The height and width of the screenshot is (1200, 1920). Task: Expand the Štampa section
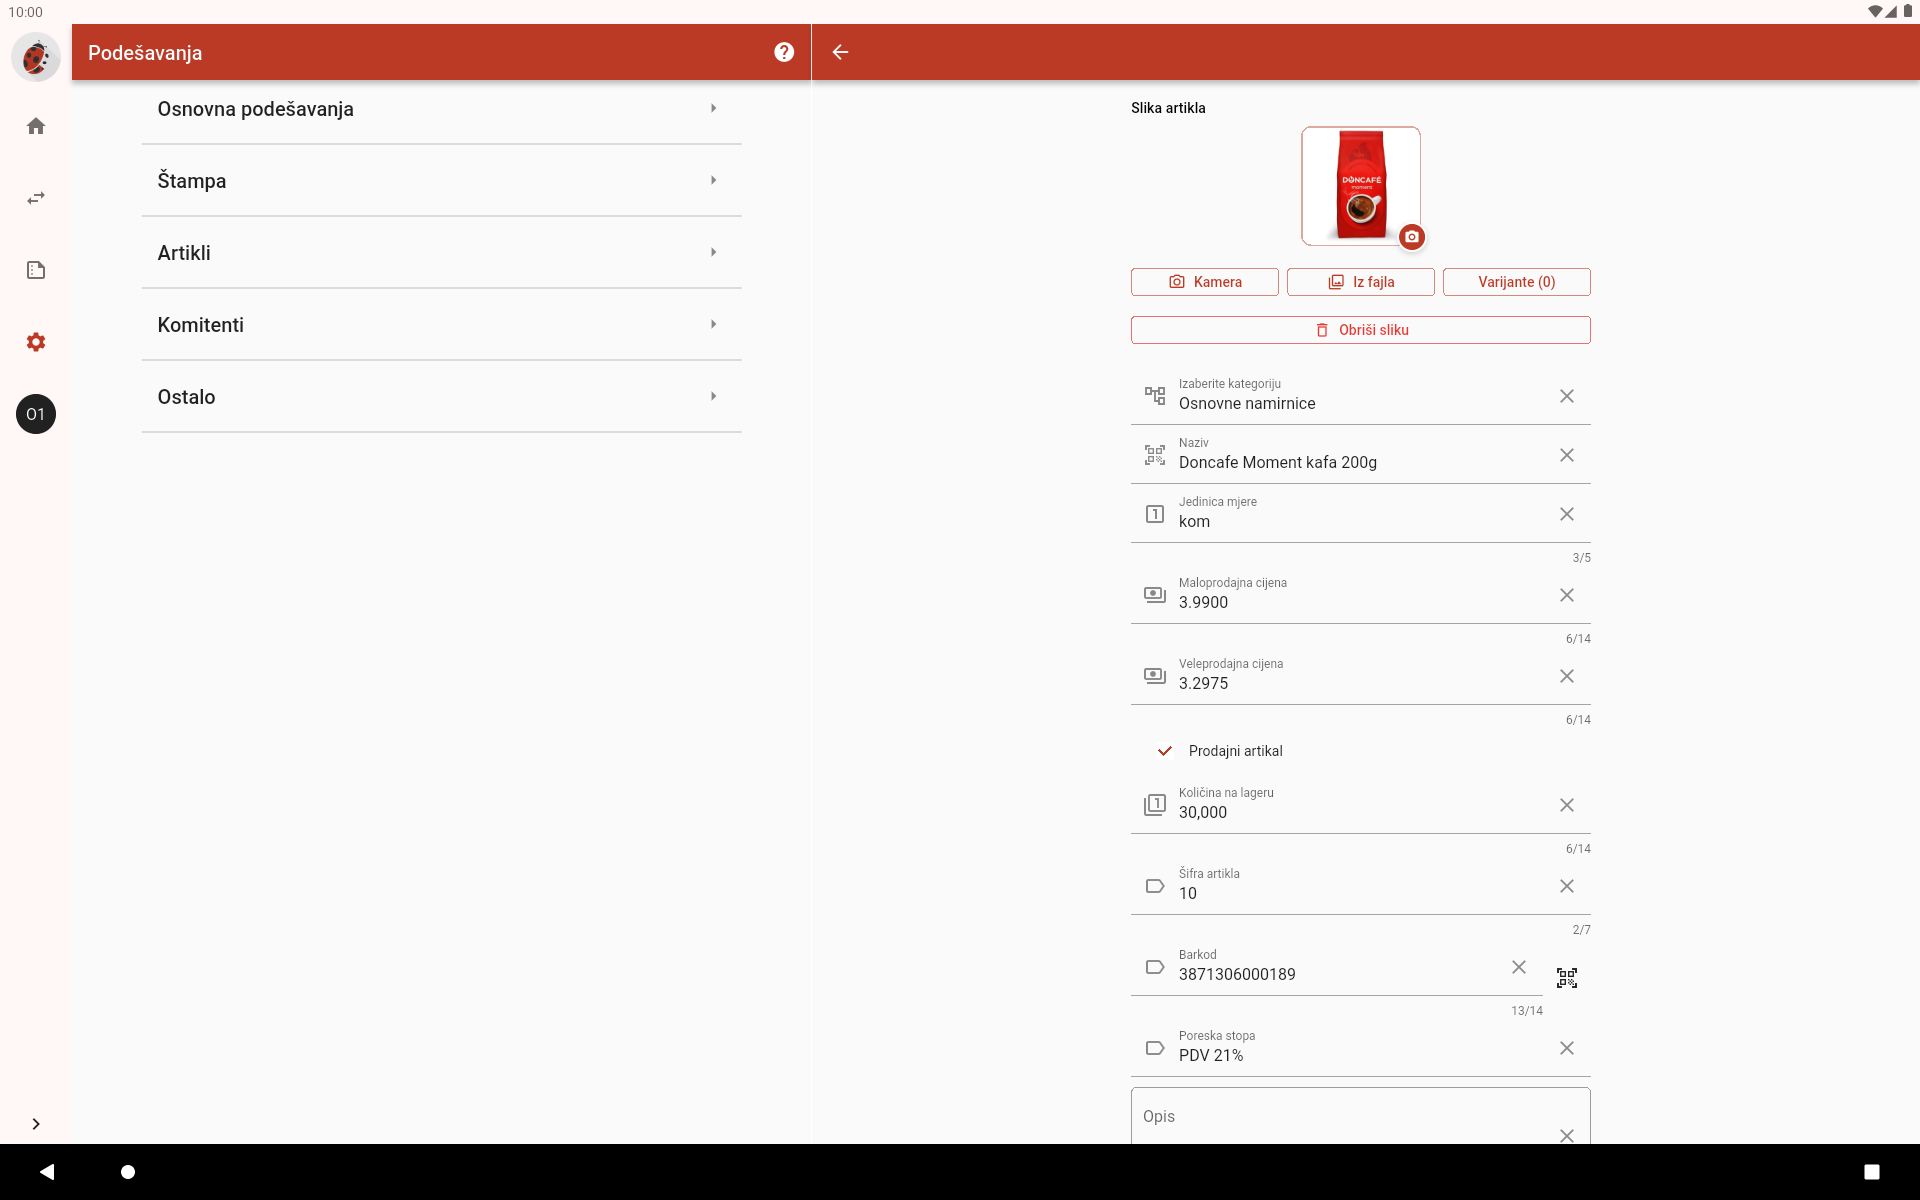point(441,181)
